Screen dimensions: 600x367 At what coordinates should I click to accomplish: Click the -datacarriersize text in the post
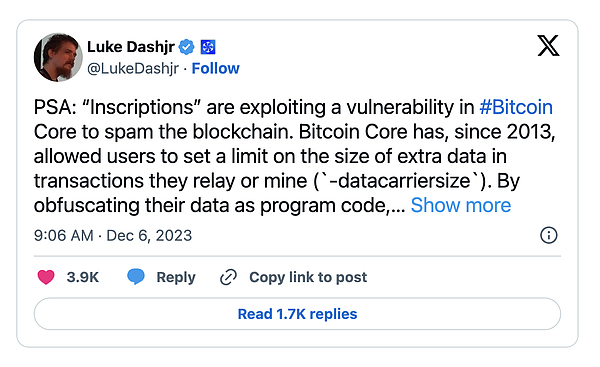click(x=399, y=181)
